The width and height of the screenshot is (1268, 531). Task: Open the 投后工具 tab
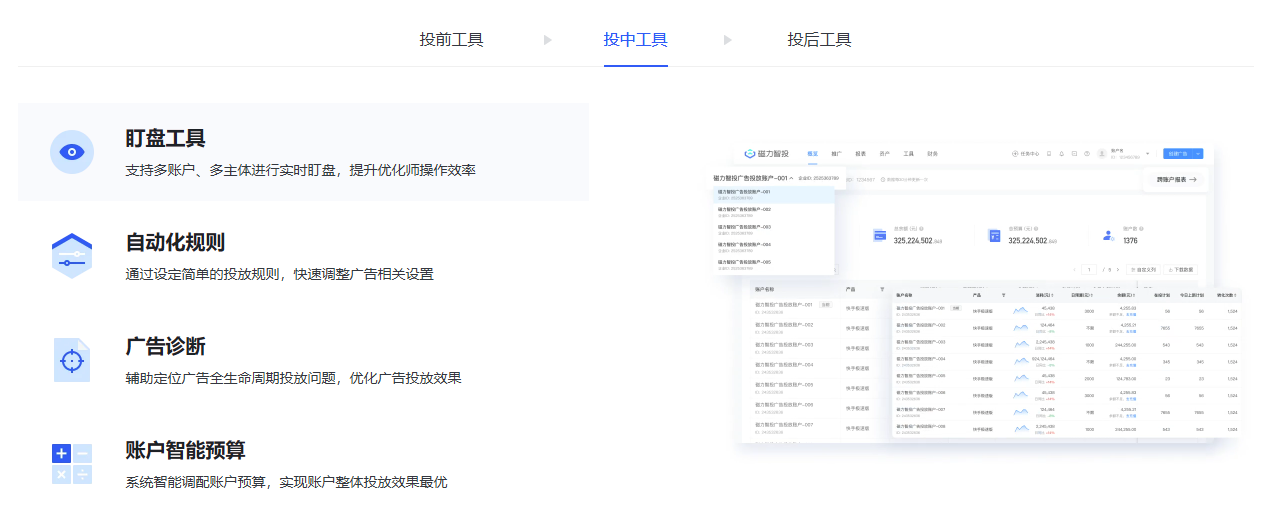click(x=819, y=40)
